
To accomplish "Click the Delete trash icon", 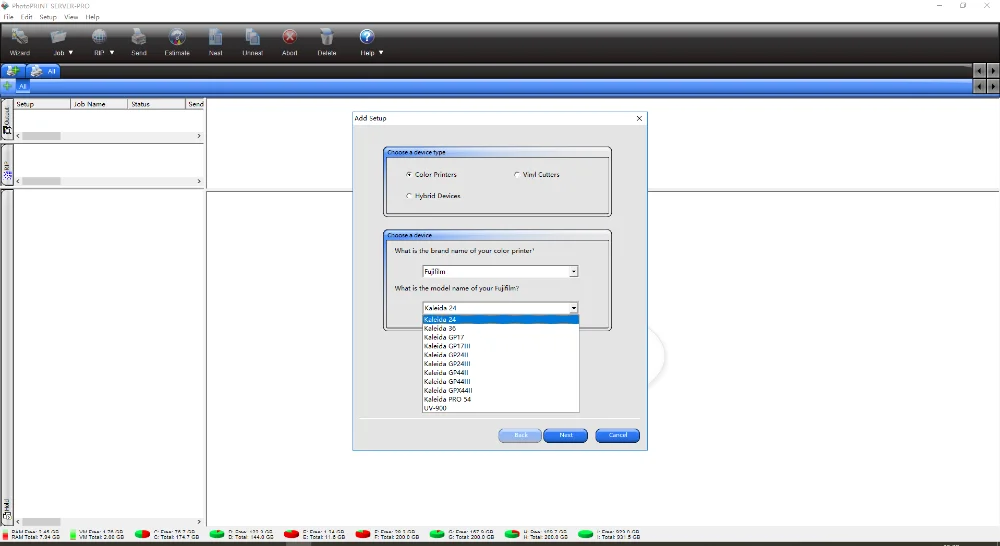I will tap(327, 37).
